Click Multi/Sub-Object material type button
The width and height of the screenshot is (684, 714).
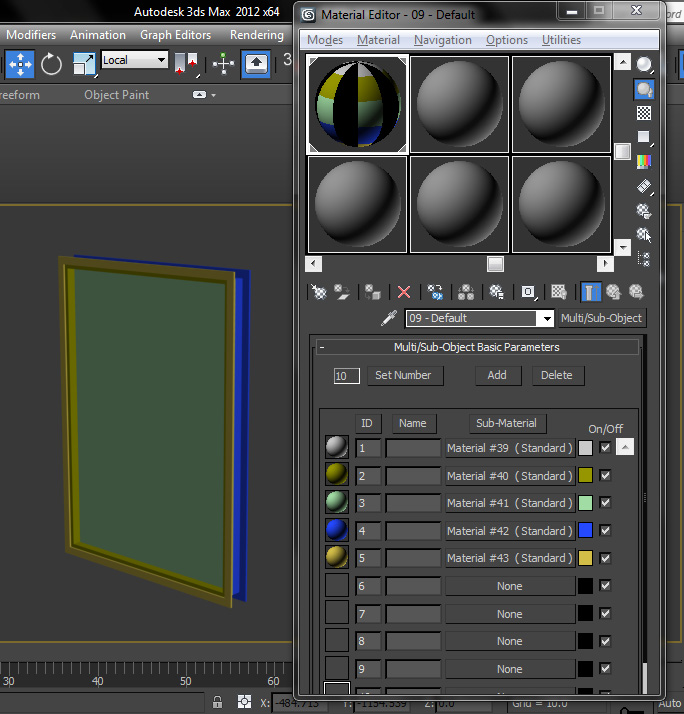[x=602, y=318]
